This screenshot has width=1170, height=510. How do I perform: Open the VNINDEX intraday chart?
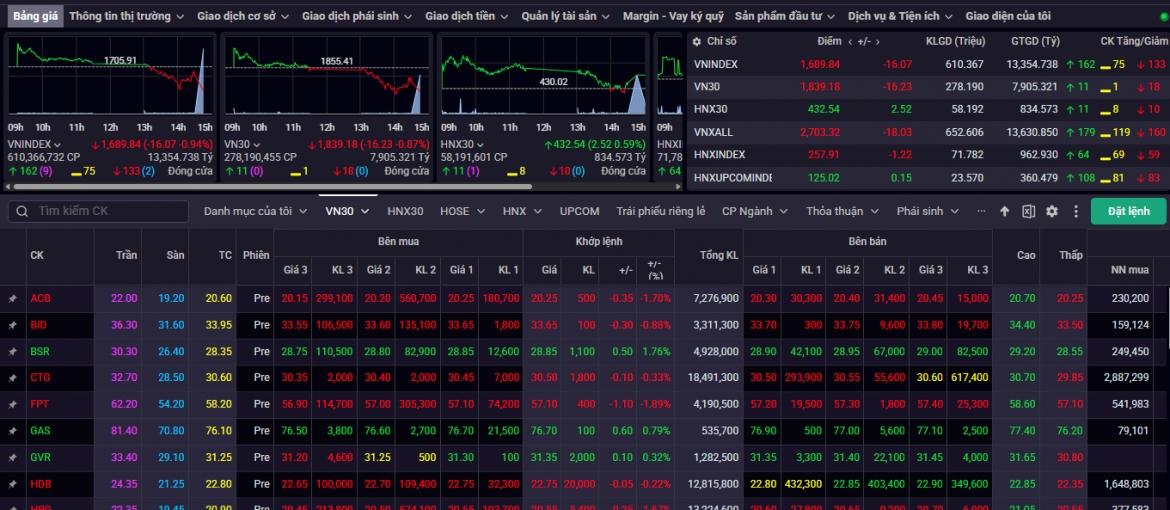coord(110,75)
